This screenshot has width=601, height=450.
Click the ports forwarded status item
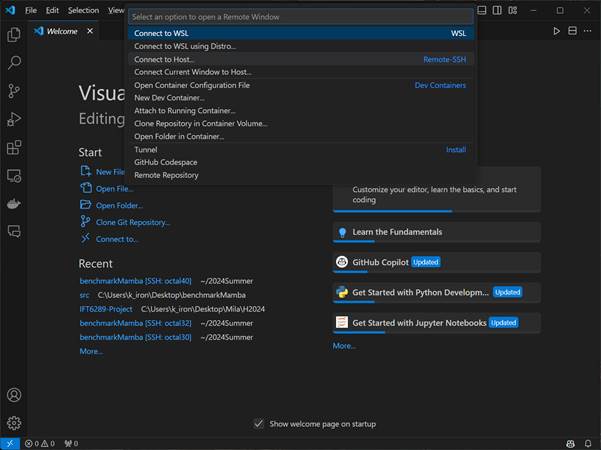coord(71,443)
